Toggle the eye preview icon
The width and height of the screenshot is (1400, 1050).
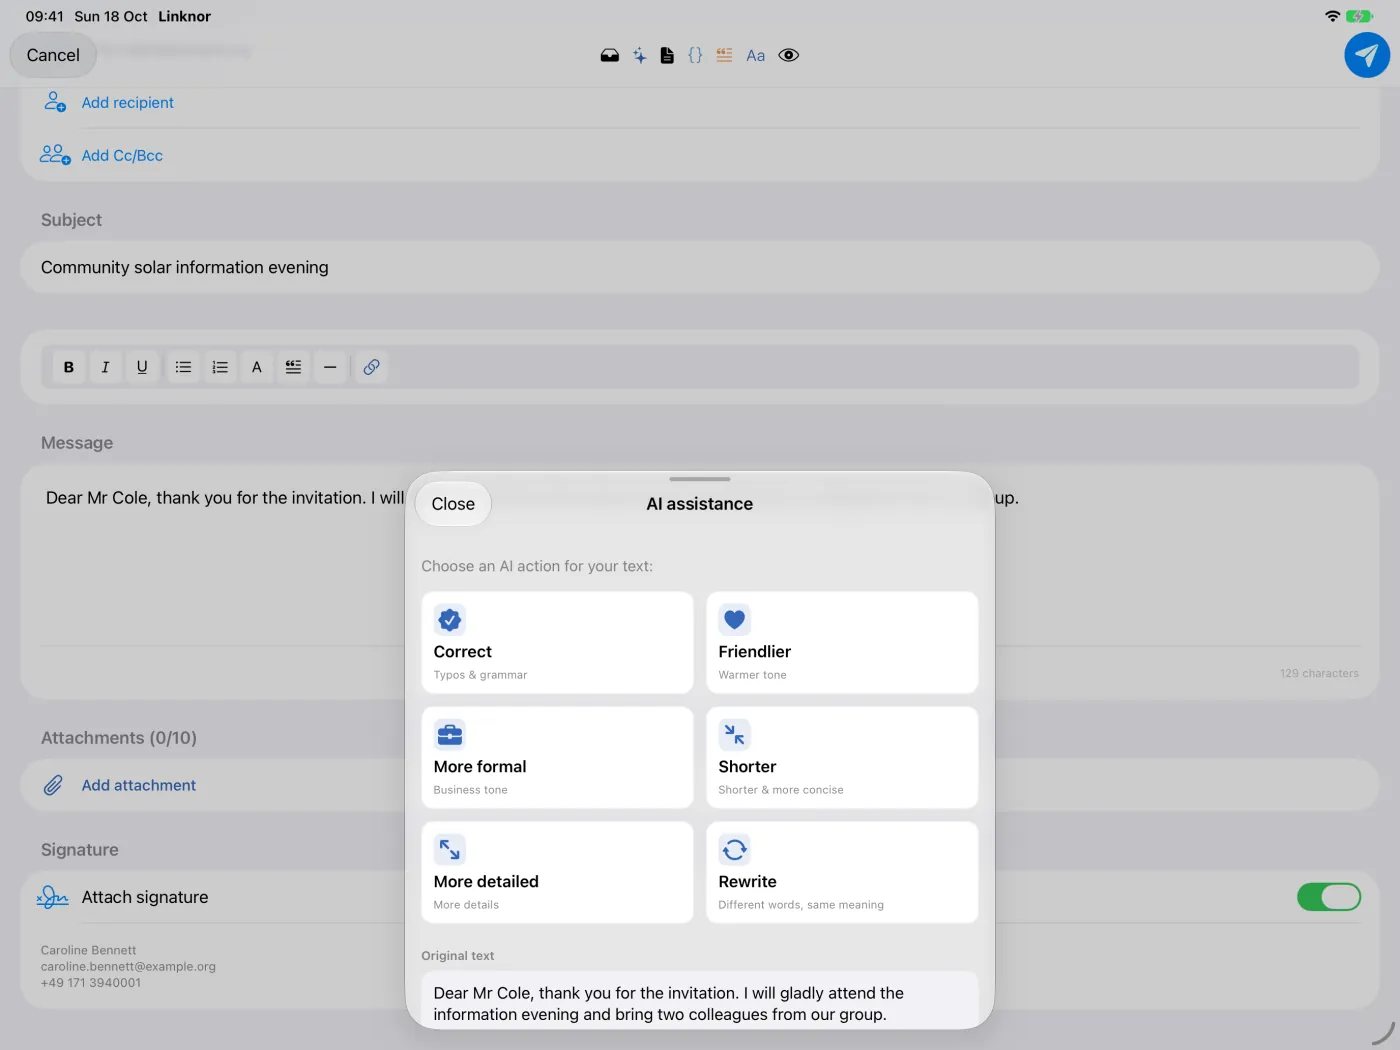[x=789, y=56]
